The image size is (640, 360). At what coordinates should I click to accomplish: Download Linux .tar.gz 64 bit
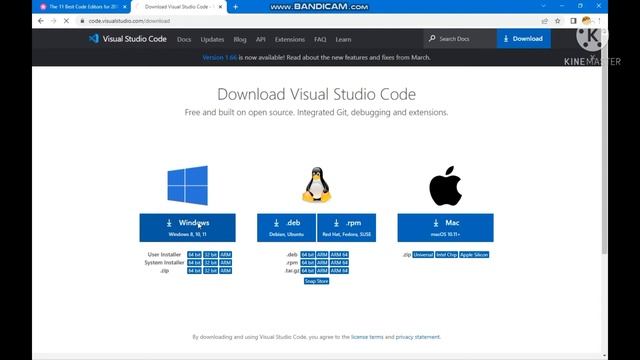click(308, 271)
